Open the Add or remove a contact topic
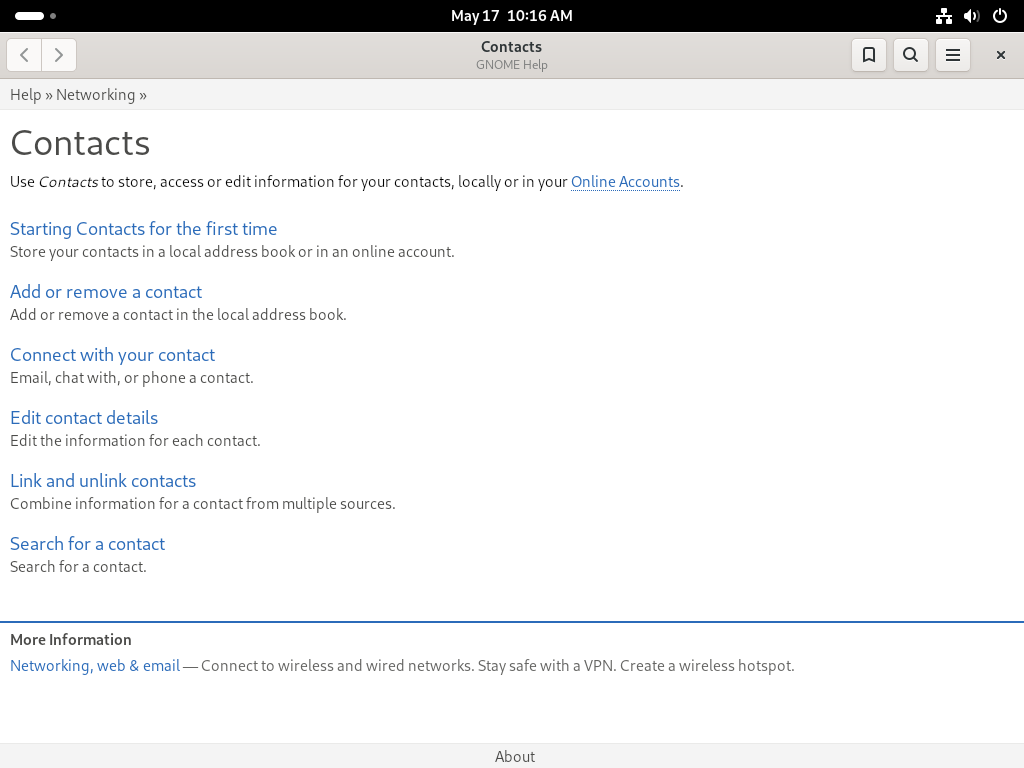Image resolution: width=1024 pixels, height=768 pixels. pos(106,292)
